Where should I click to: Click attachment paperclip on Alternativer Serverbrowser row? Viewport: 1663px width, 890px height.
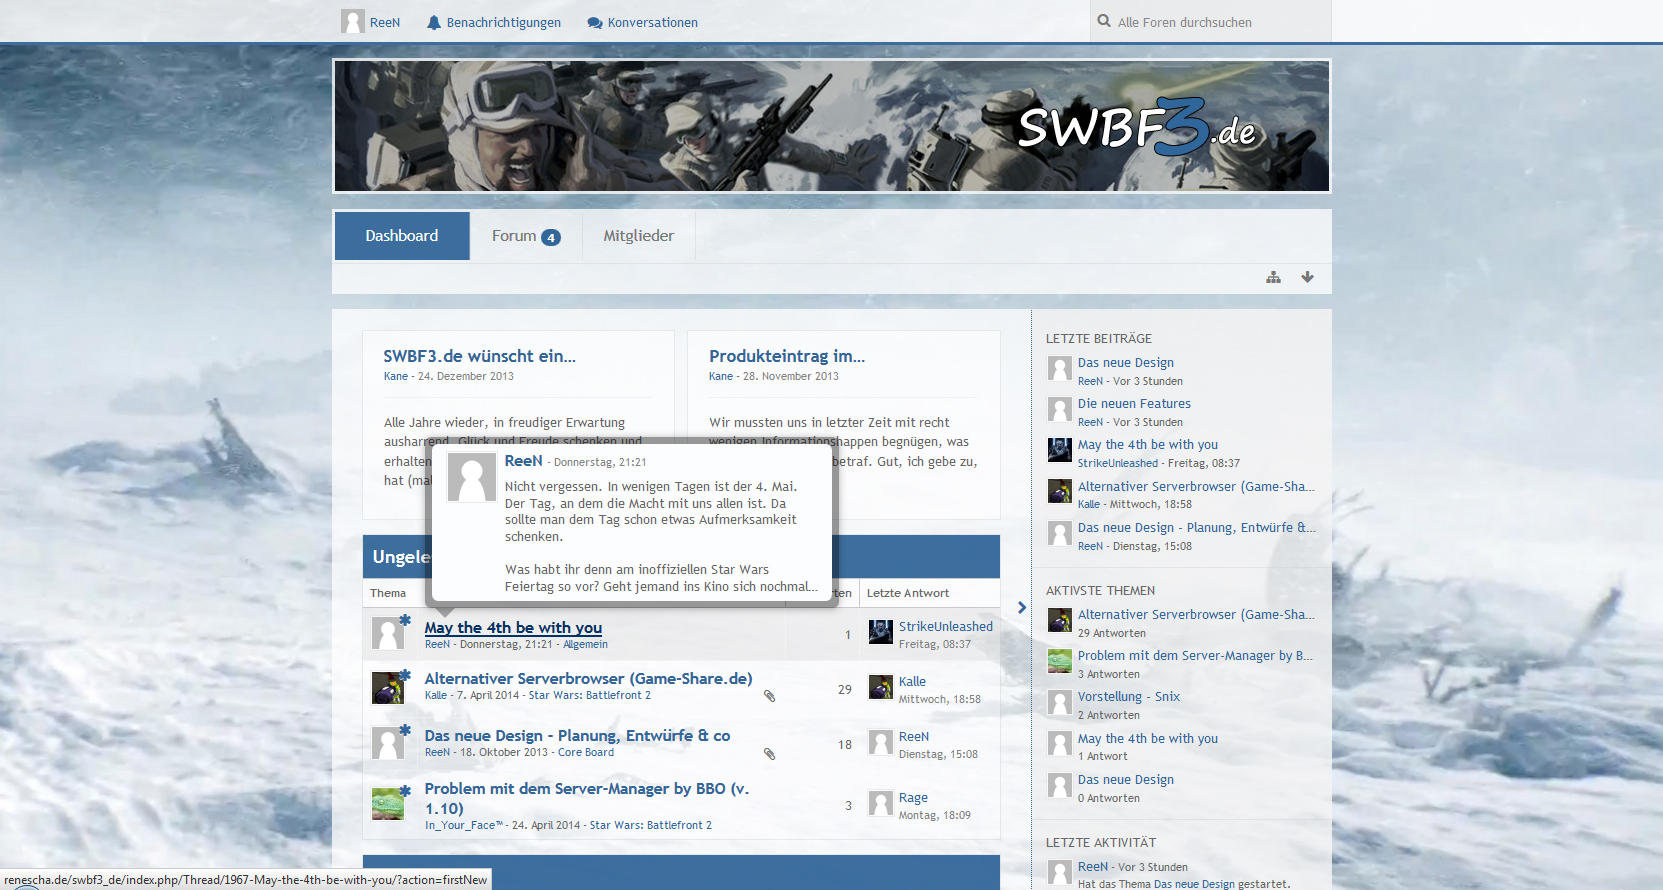coord(769,695)
